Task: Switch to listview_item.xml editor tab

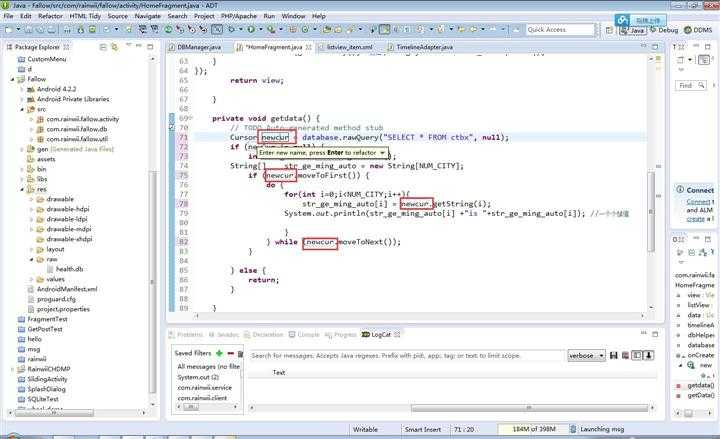Action: tap(345, 47)
